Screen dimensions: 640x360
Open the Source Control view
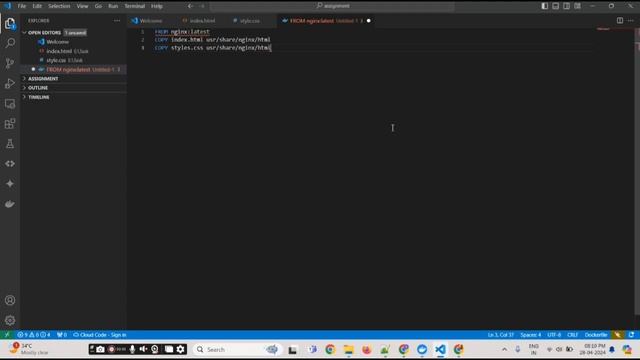click(10, 63)
